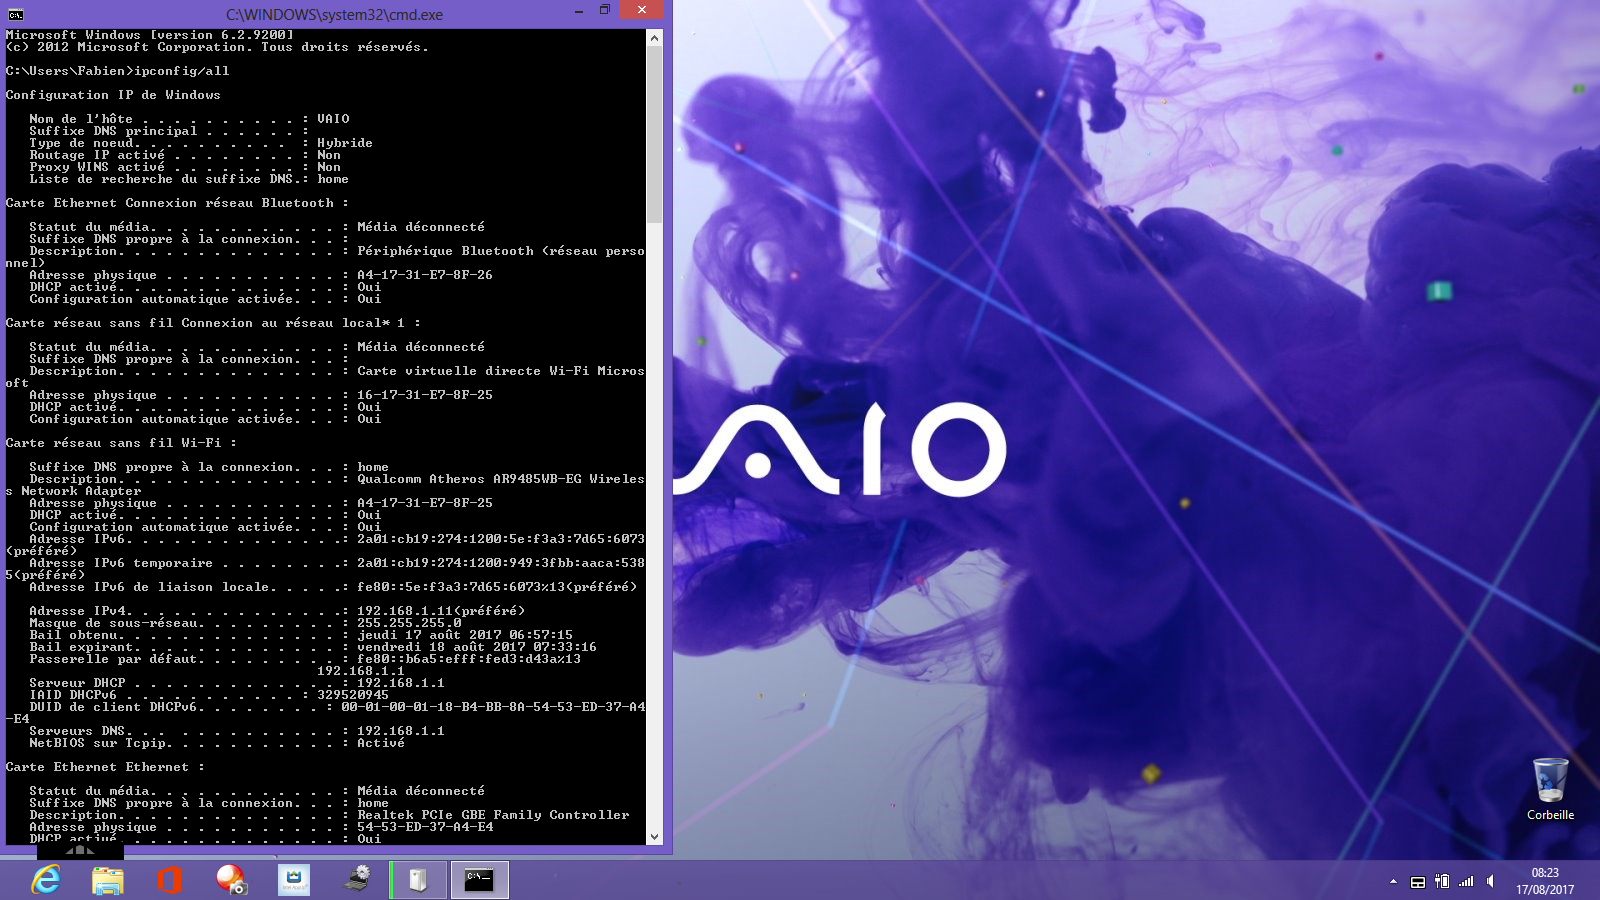Launch File Explorer from the taskbar
This screenshot has height=900, width=1600.
[108, 880]
